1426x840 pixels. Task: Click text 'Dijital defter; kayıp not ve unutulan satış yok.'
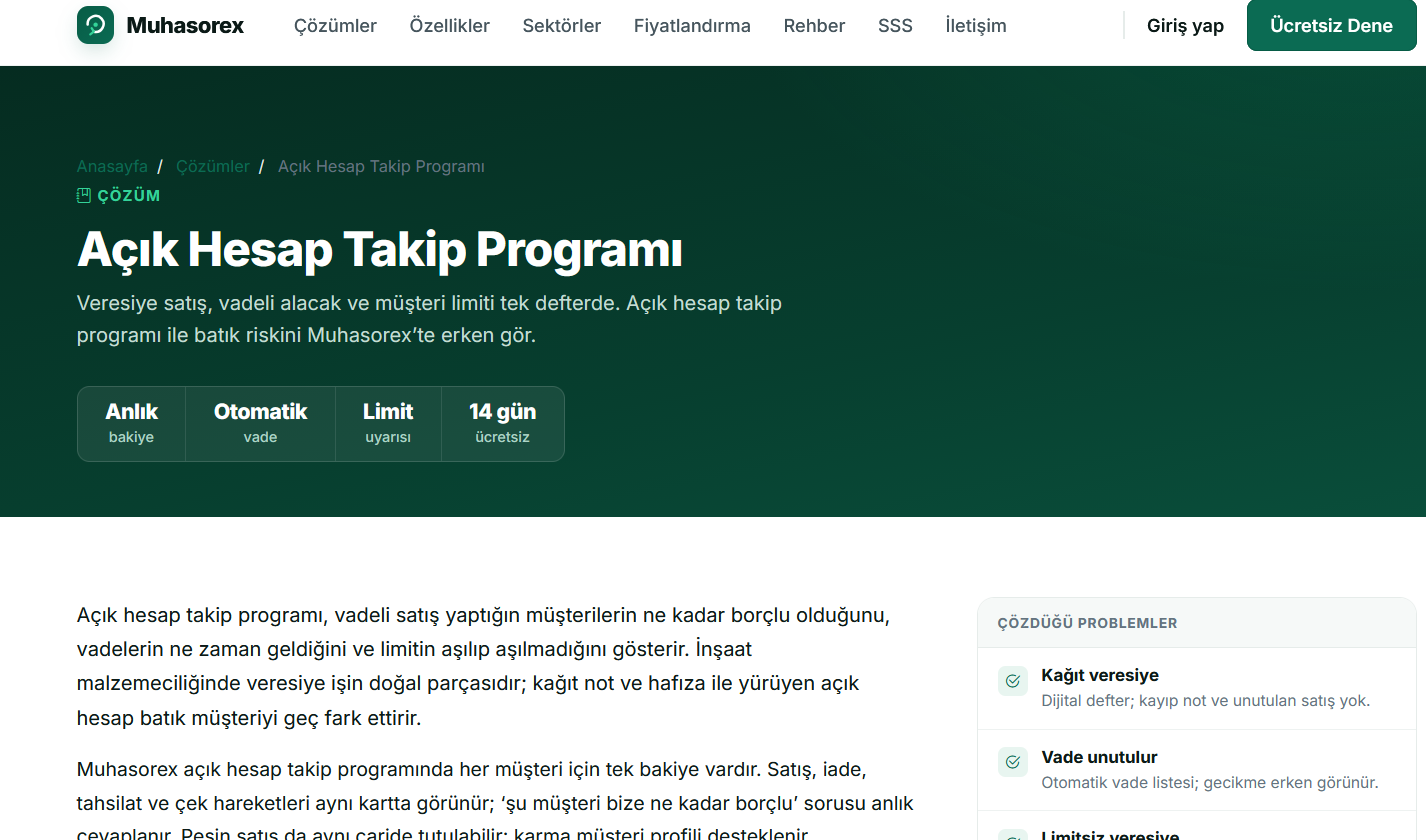tap(1206, 700)
